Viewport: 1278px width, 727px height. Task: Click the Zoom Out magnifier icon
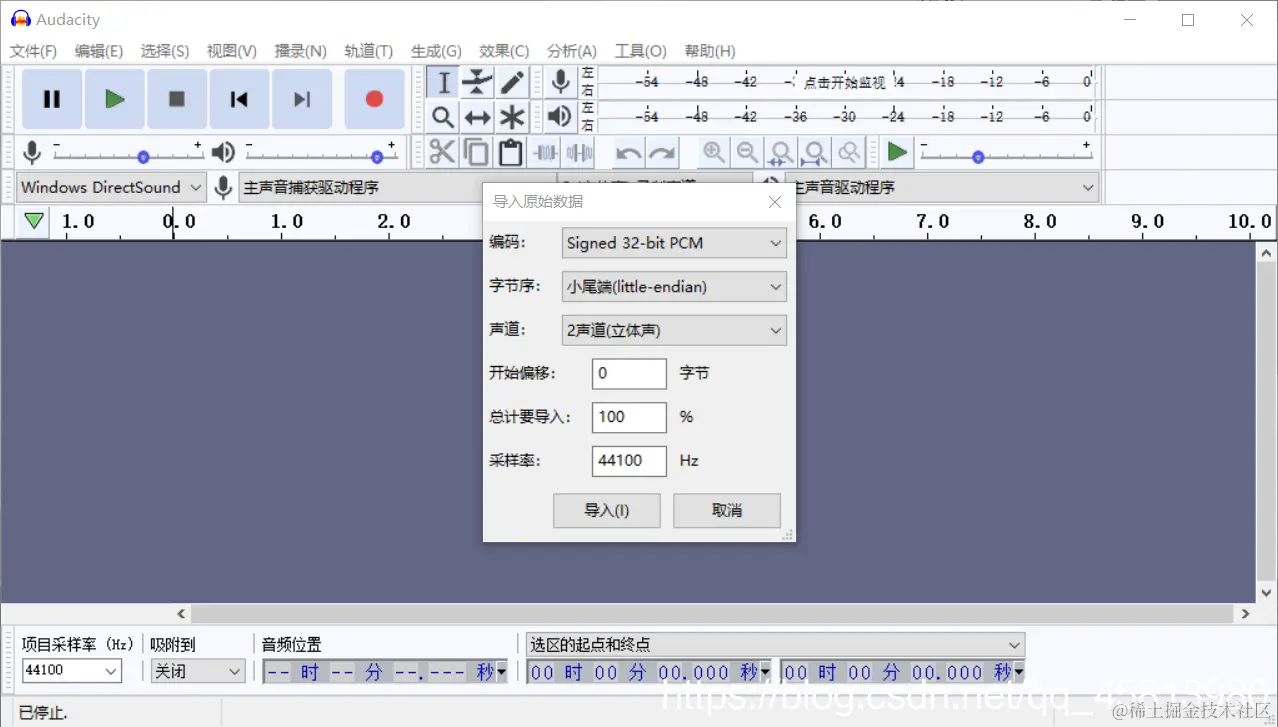tap(747, 153)
